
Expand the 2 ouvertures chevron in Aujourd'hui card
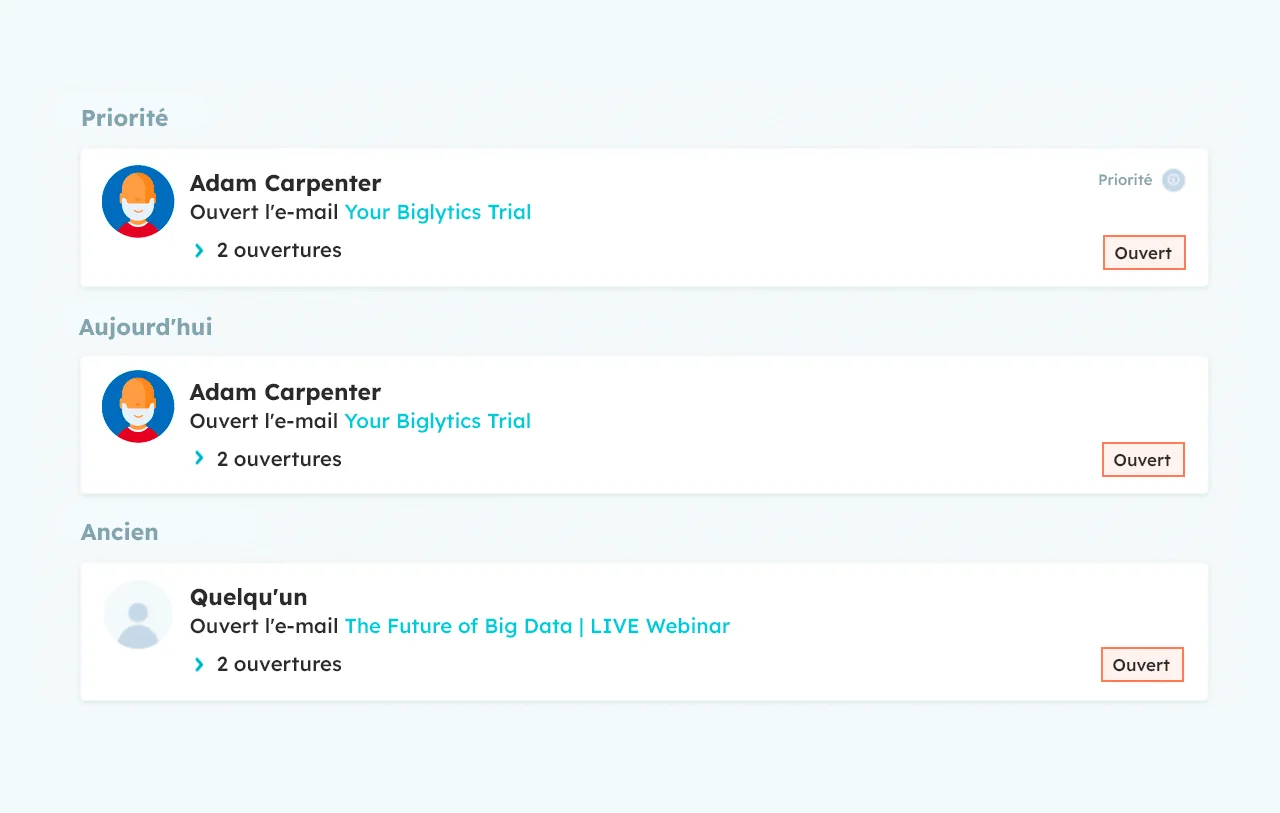click(x=199, y=458)
